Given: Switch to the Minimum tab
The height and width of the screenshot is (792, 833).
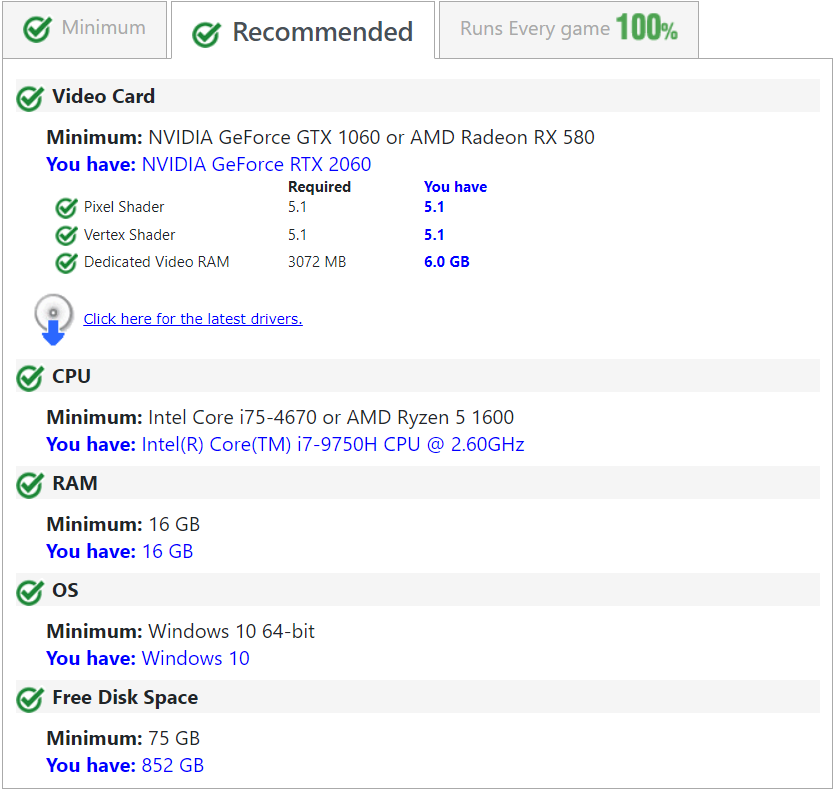Looking at the screenshot, I should (x=84, y=29).
